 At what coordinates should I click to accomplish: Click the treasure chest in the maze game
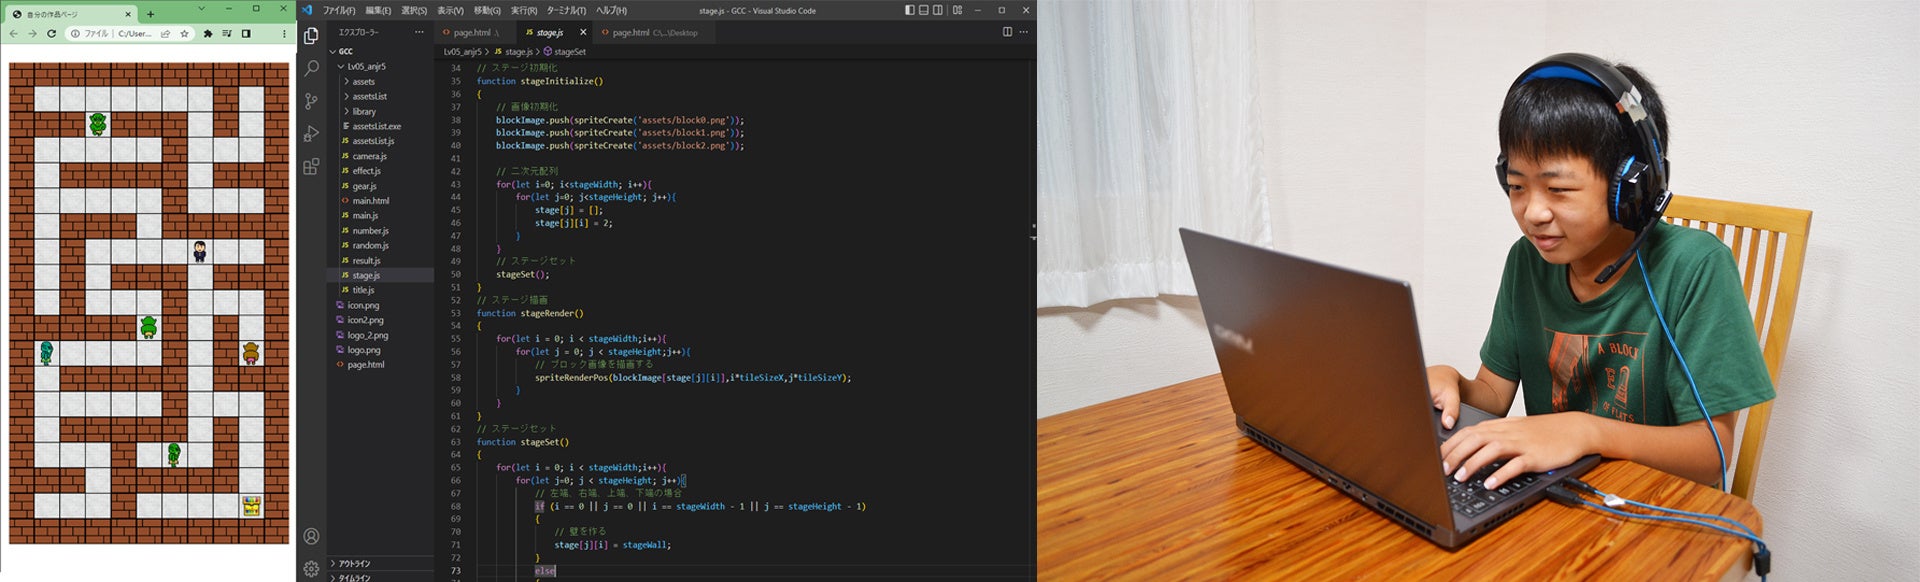(251, 506)
